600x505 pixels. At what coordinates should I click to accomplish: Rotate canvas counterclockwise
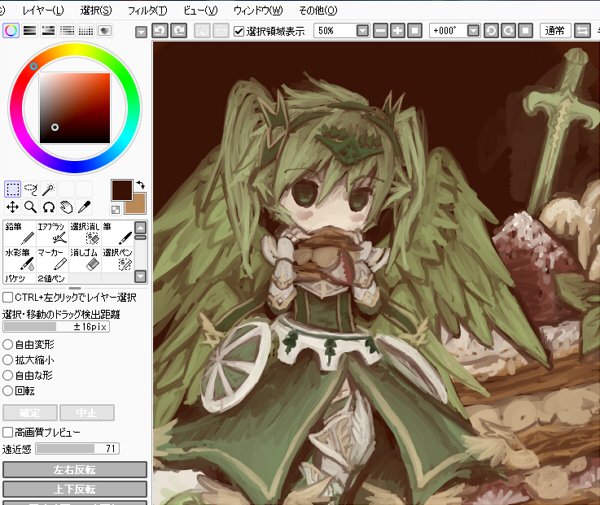point(491,31)
